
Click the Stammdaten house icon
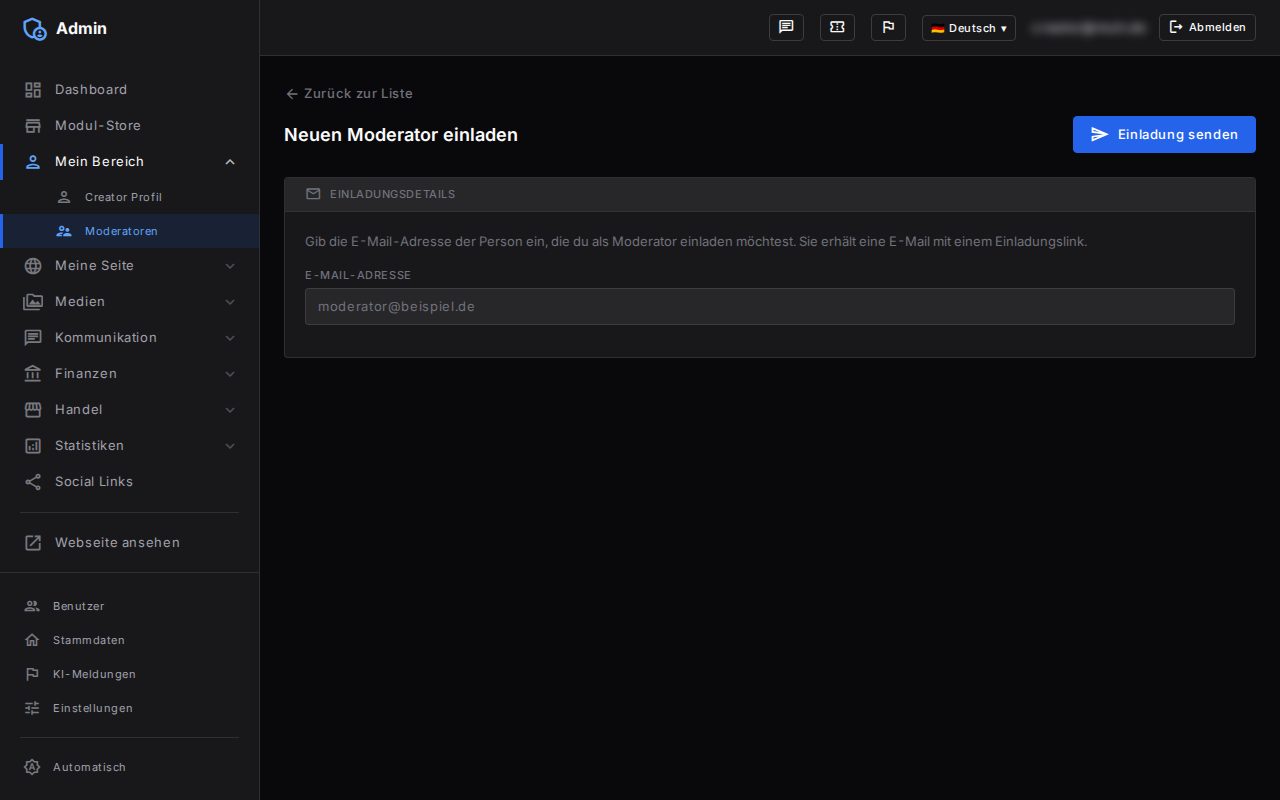[32, 640]
